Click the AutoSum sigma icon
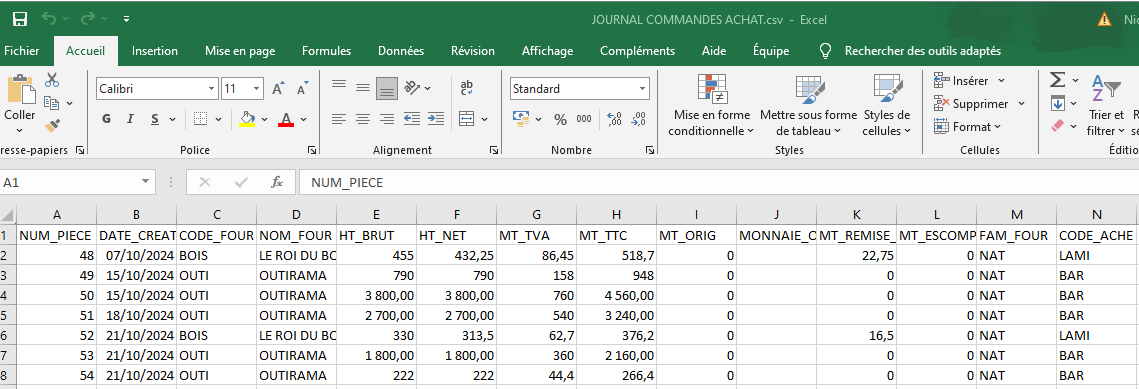Image resolution: width=1139 pixels, height=389 pixels. pyautogui.click(x=1058, y=80)
